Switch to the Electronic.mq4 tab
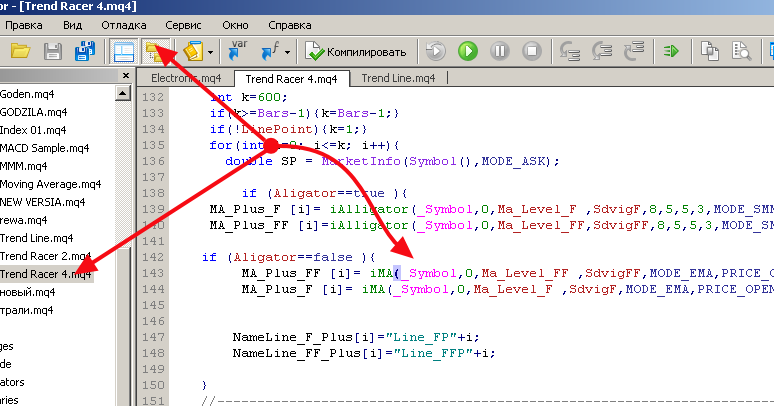Screen dimensions: 774x406 click(x=186, y=78)
